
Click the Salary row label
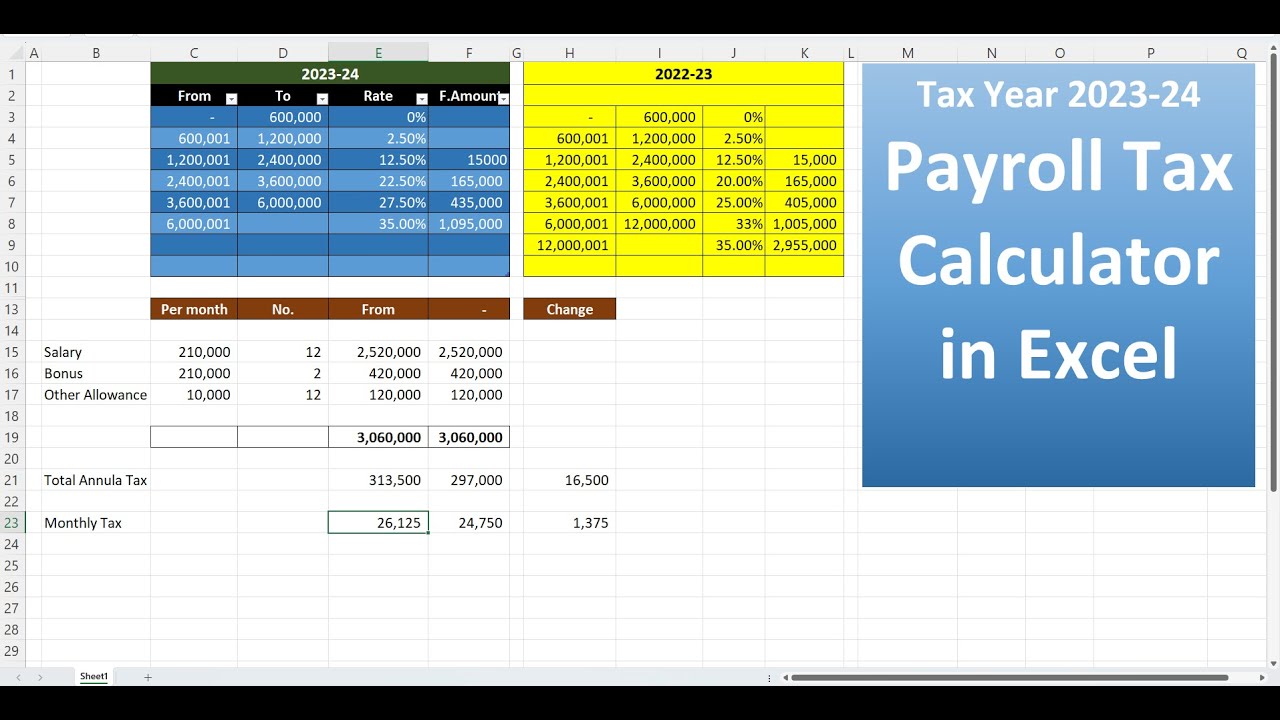coord(63,352)
